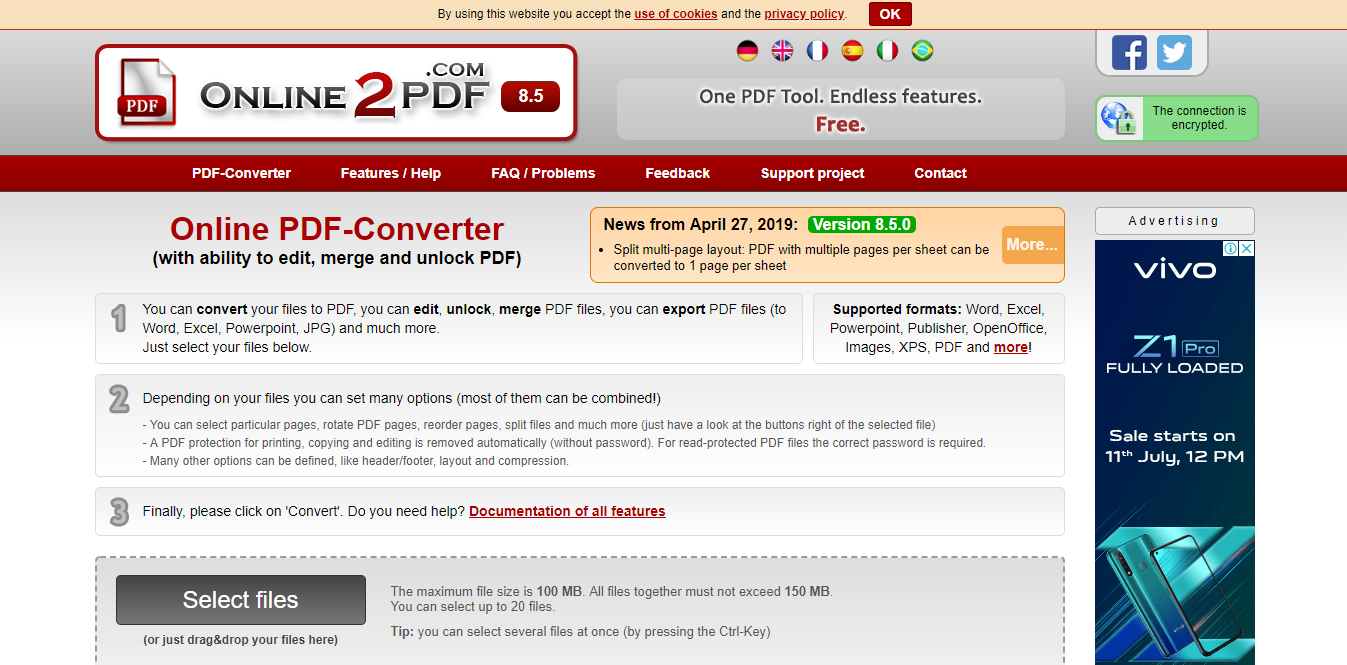Click the 8.5 version badge
Screen dimensions: 1347x665
530,96
